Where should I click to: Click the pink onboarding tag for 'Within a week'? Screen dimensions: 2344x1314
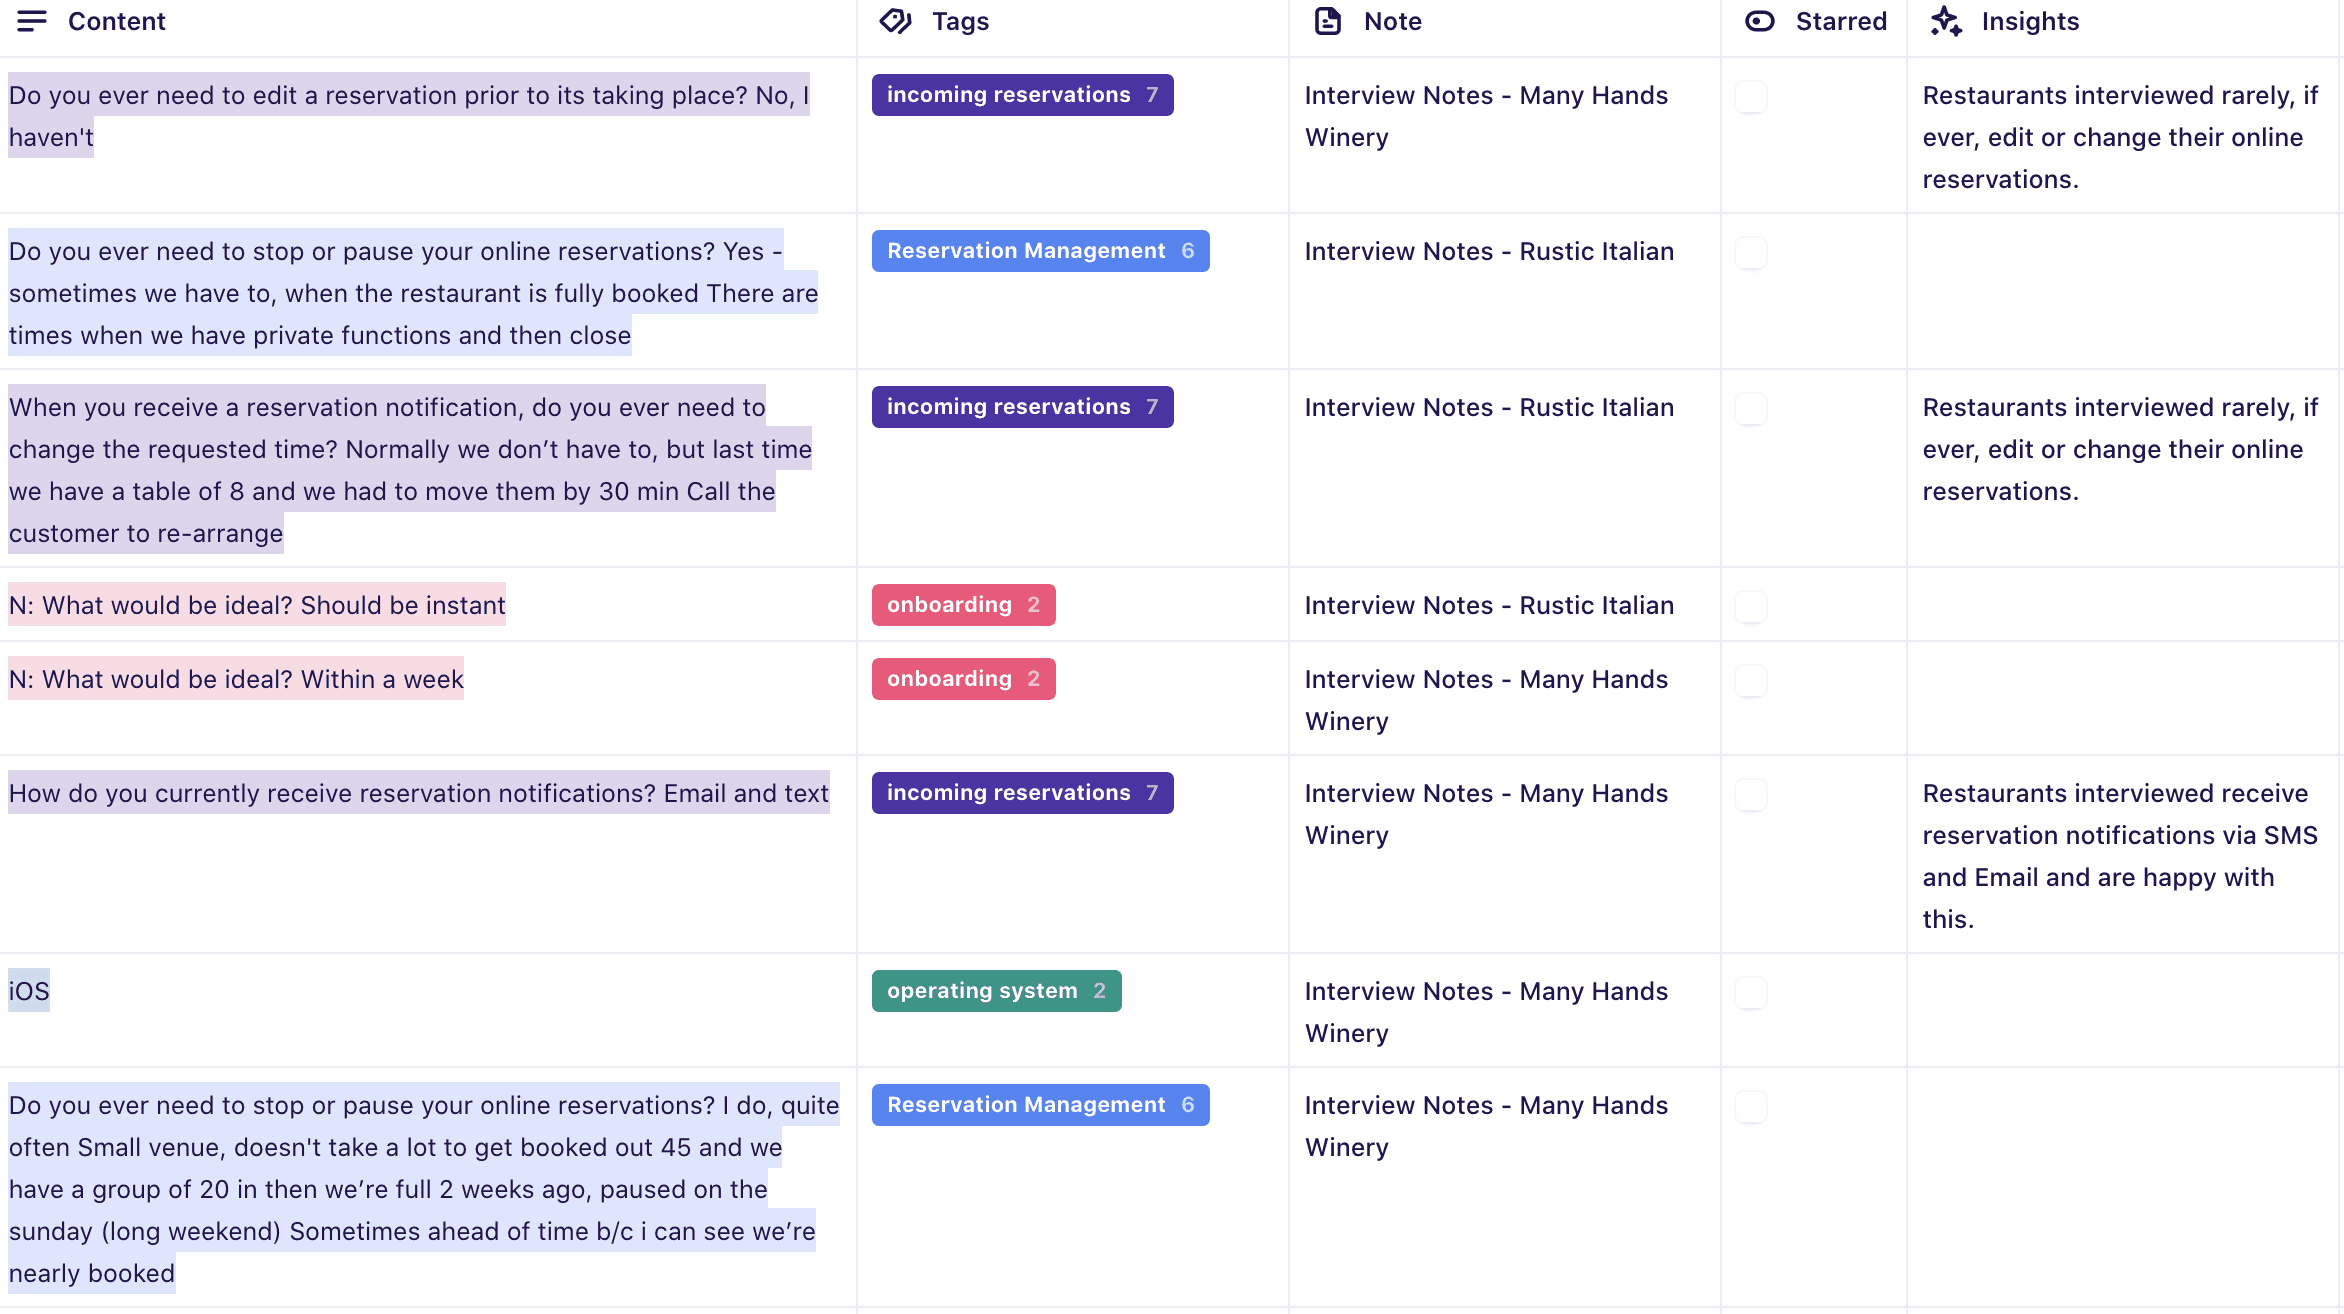962,679
